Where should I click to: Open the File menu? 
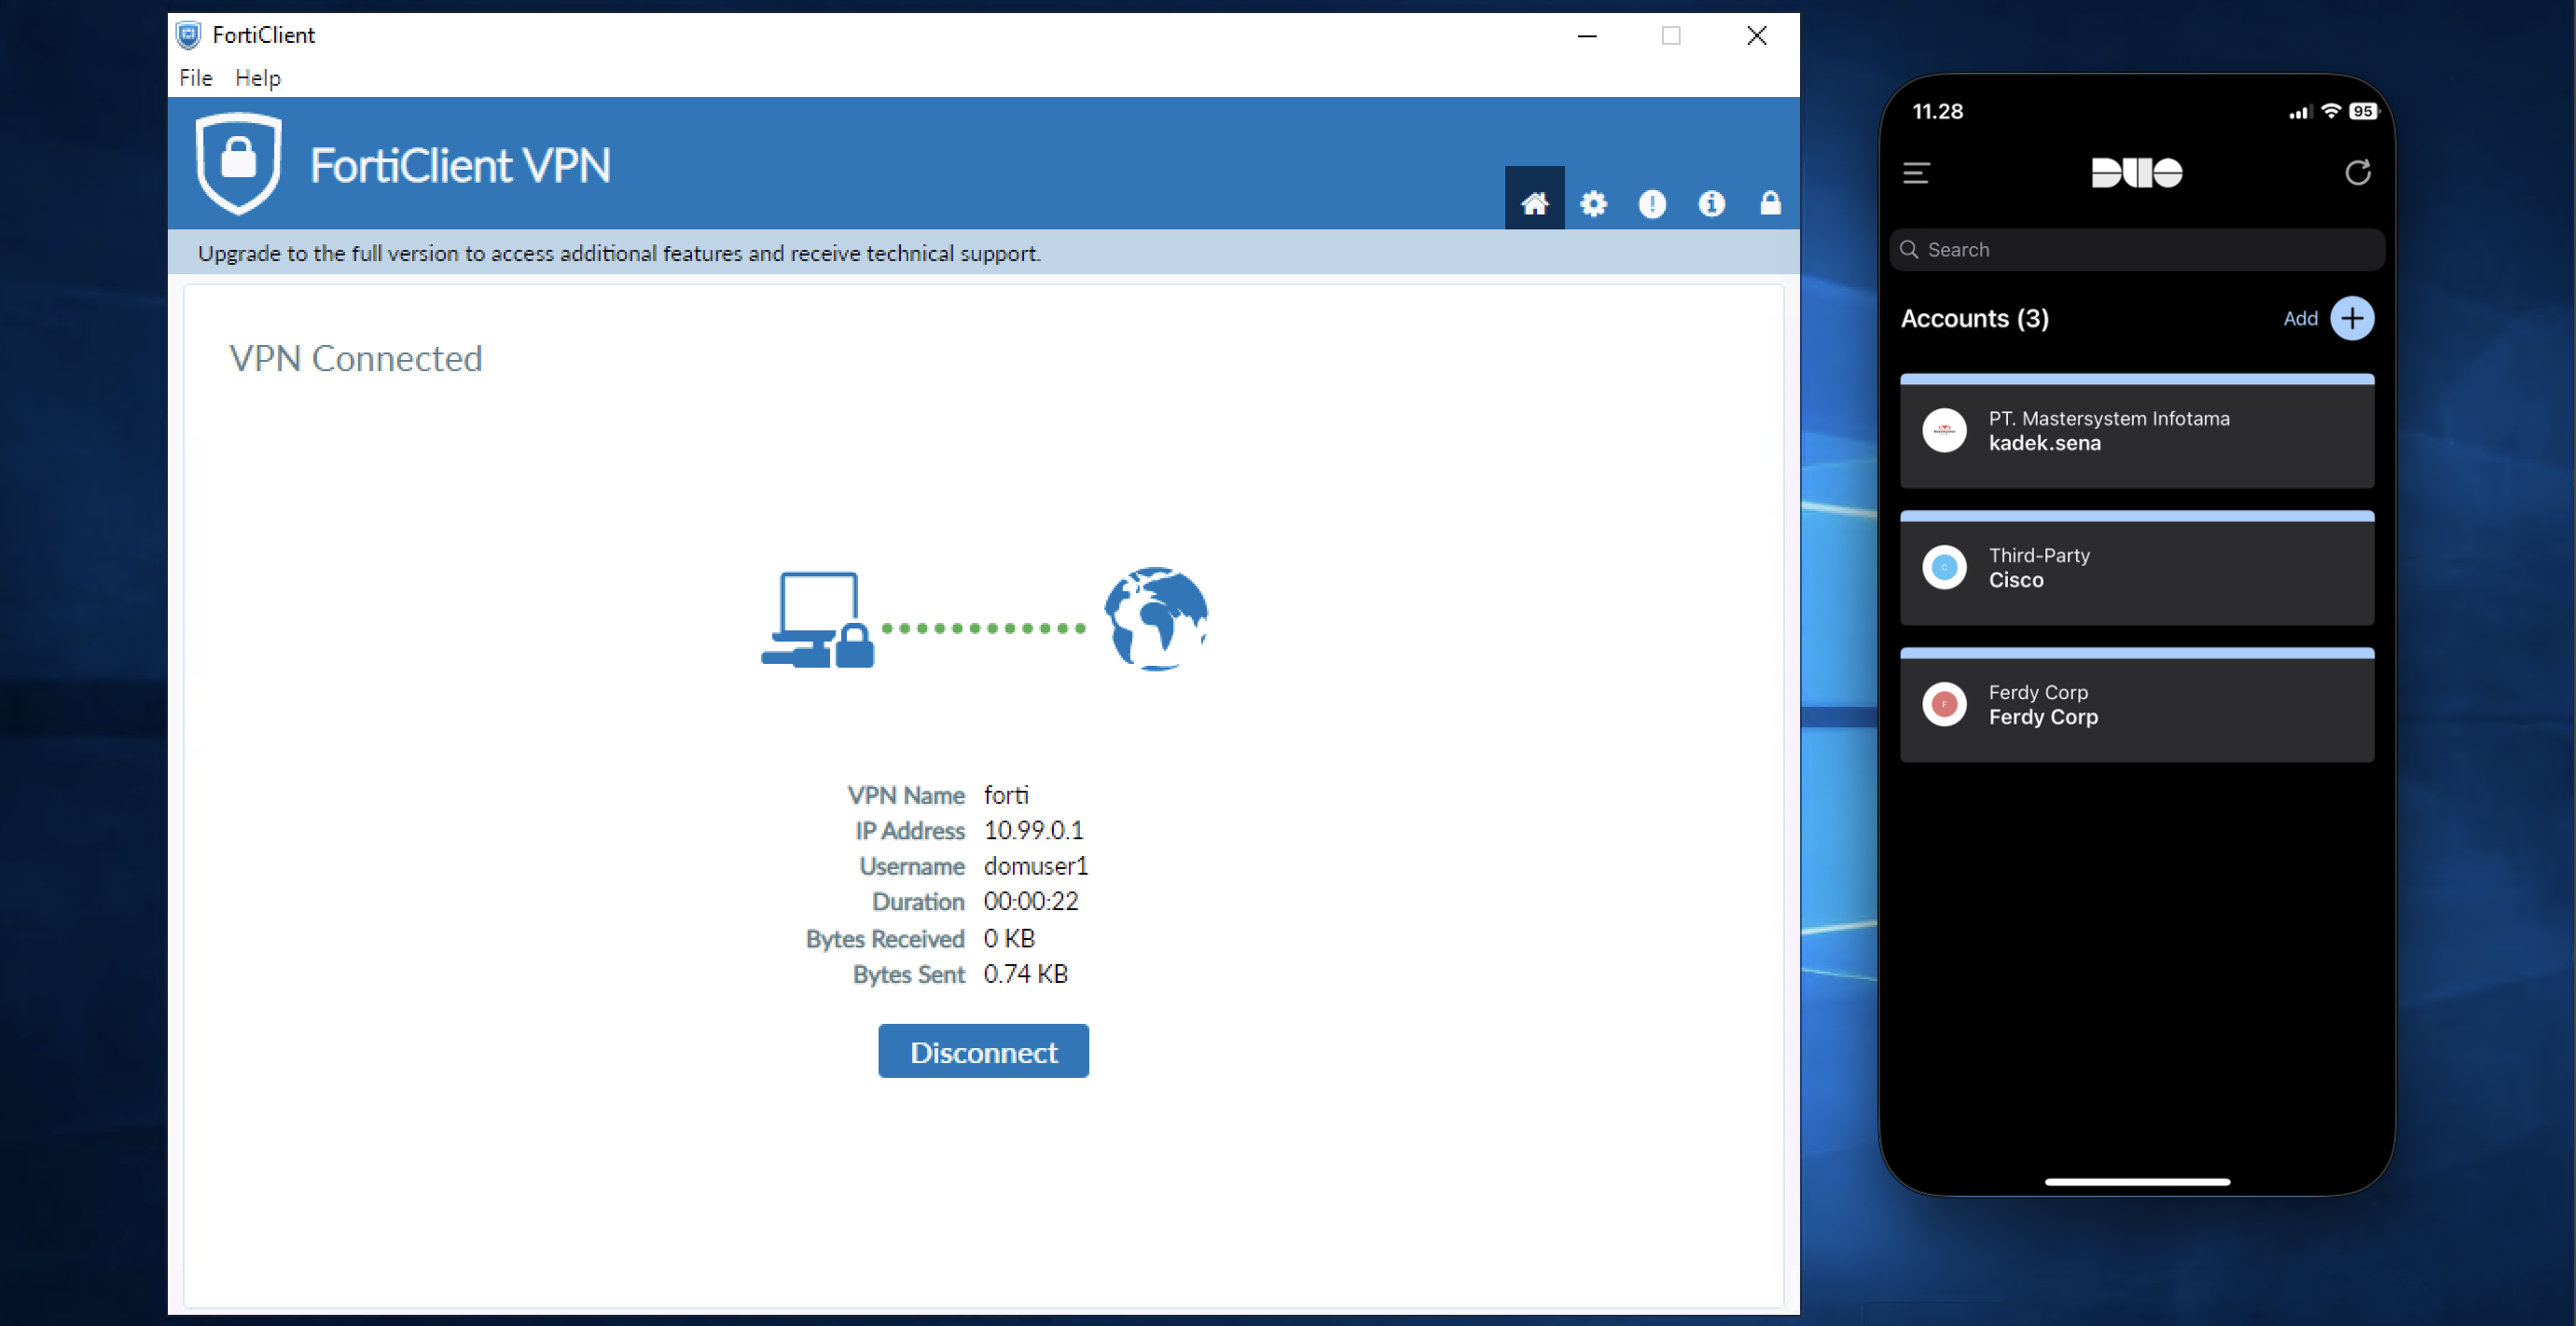pyautogui.click(x=195, y=78)
